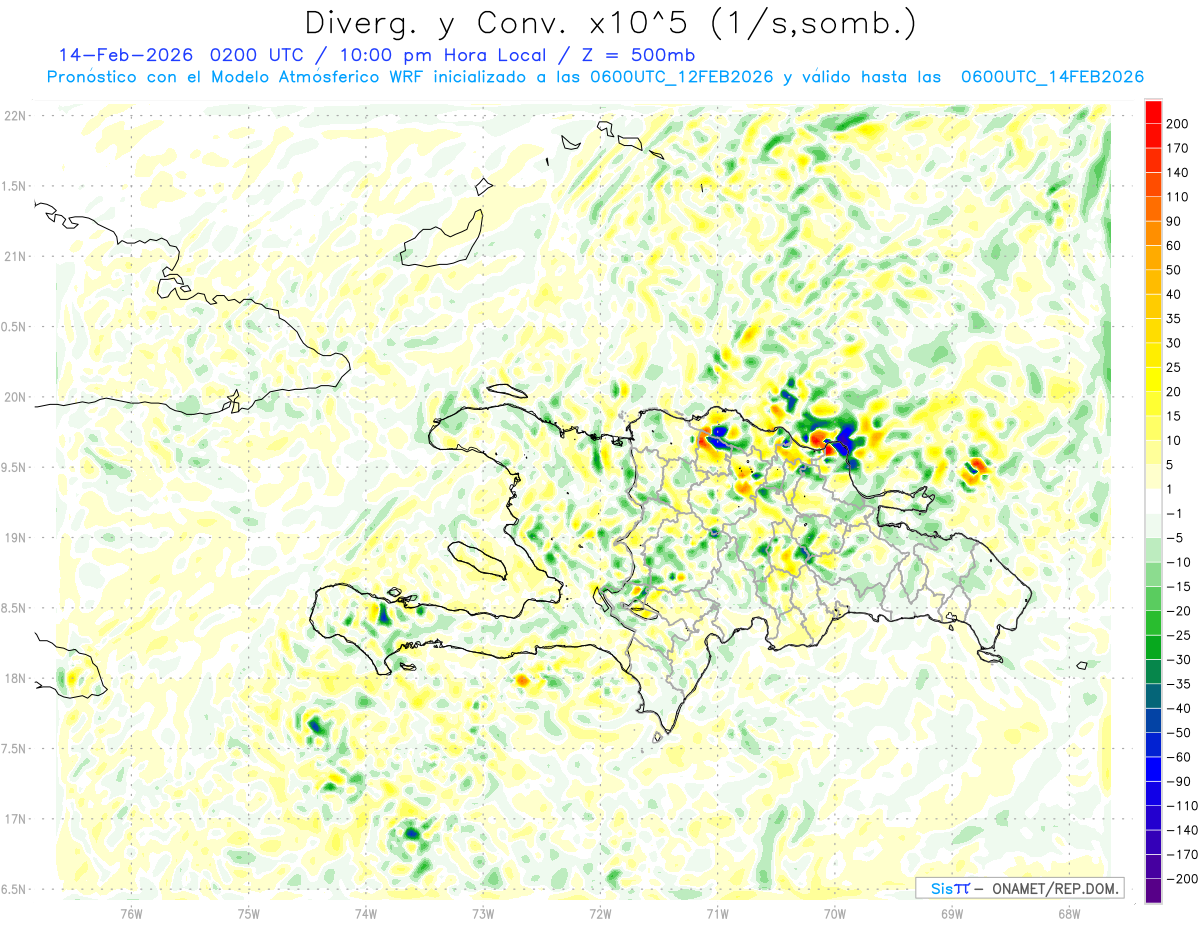Click the positive "110" colorbar value
This screenshot has width=1200, height=927.
(1178, 197)
